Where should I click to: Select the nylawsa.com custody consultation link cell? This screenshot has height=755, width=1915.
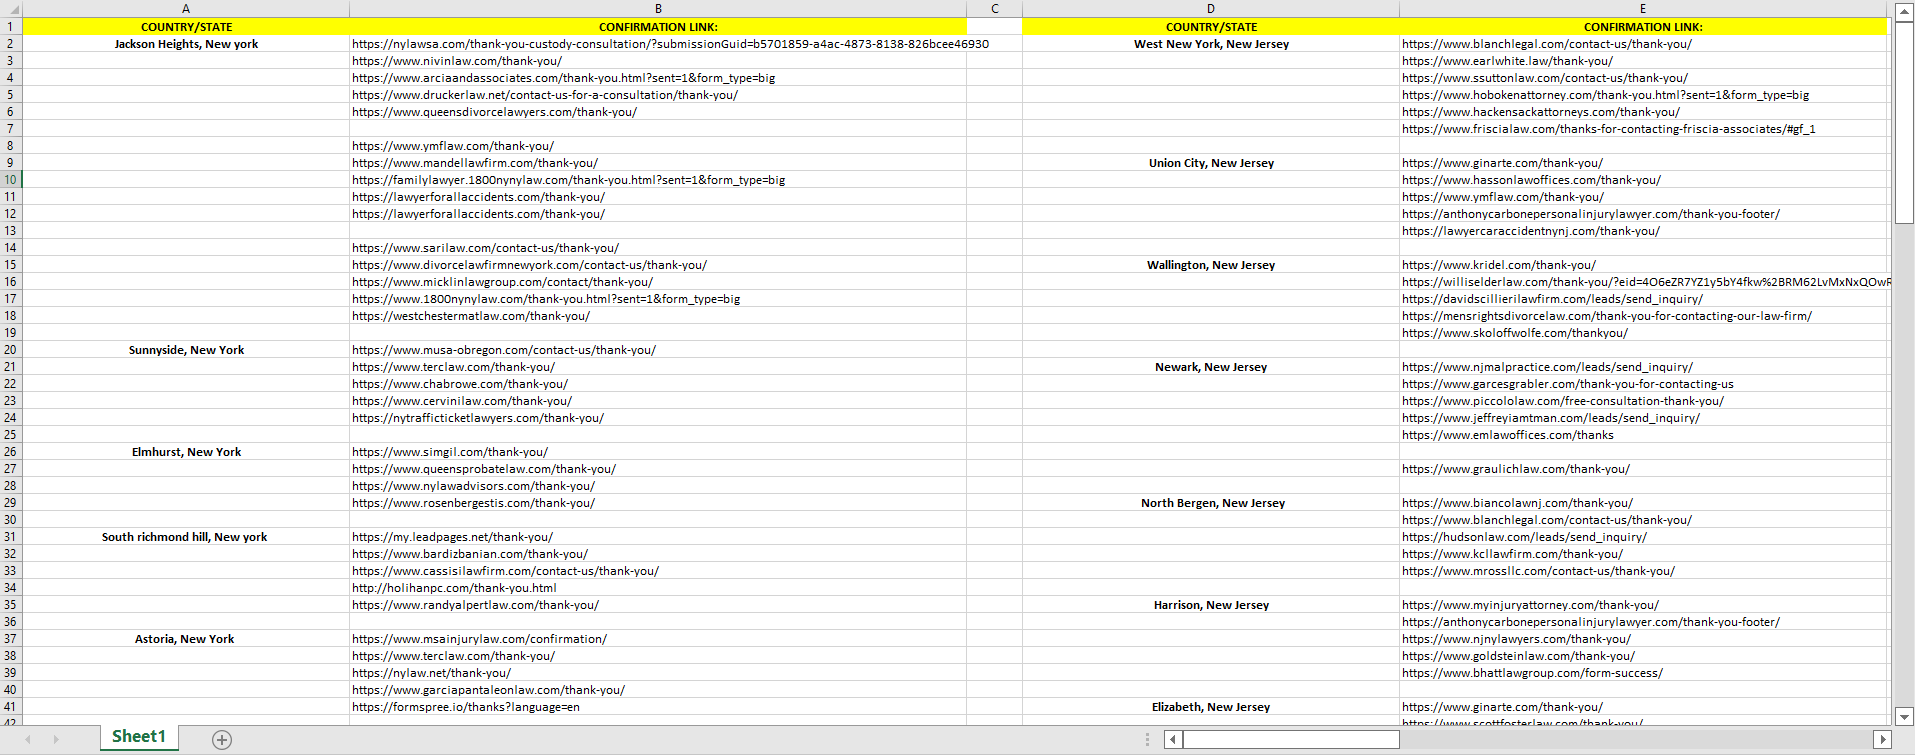[658, 44]
